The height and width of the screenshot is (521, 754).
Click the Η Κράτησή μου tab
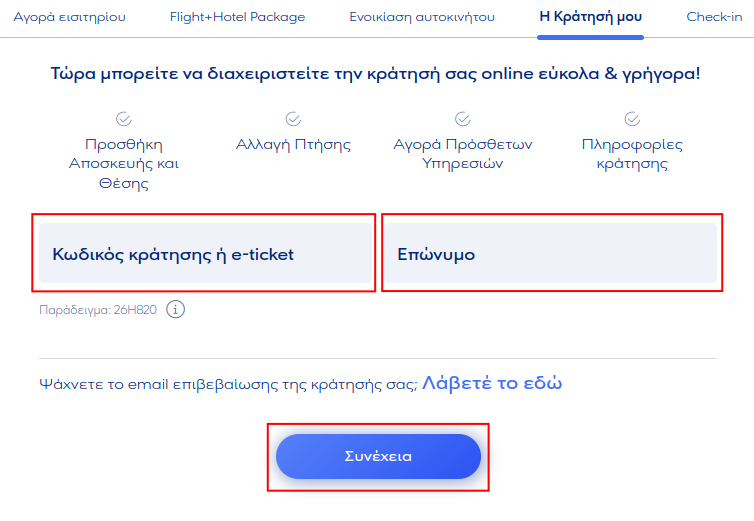coord(590,17)
